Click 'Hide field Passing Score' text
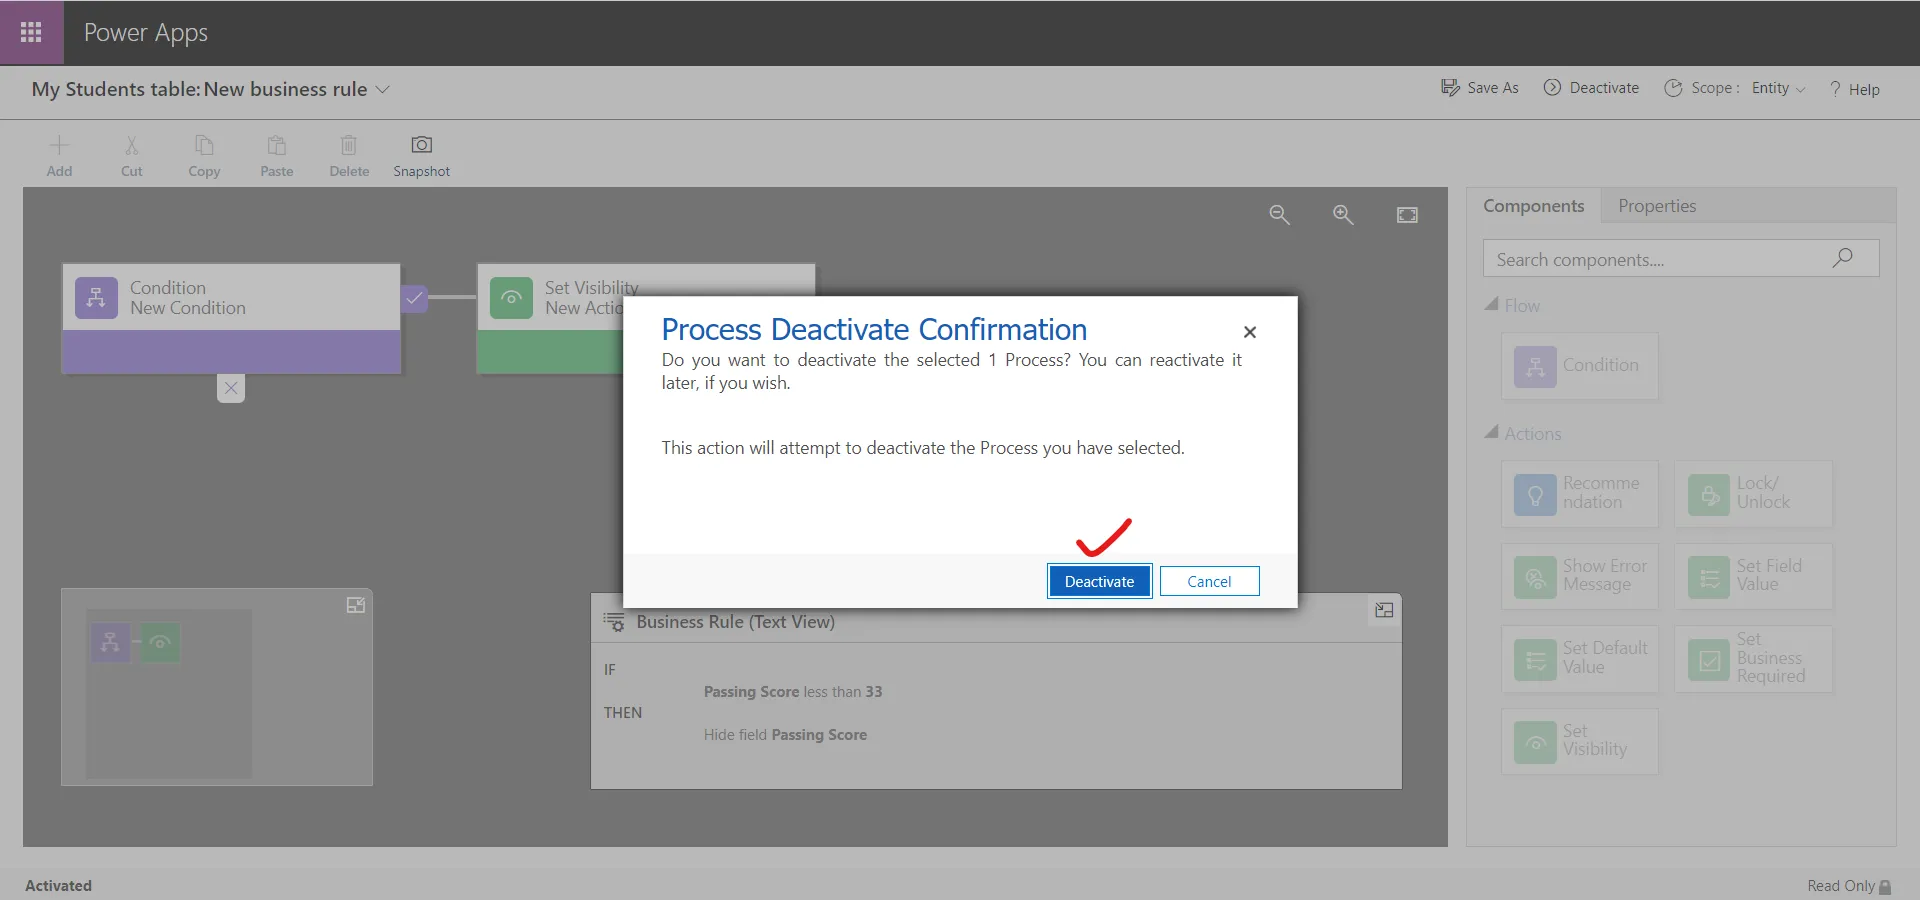1920x900 pixels. tap(785, 734)
